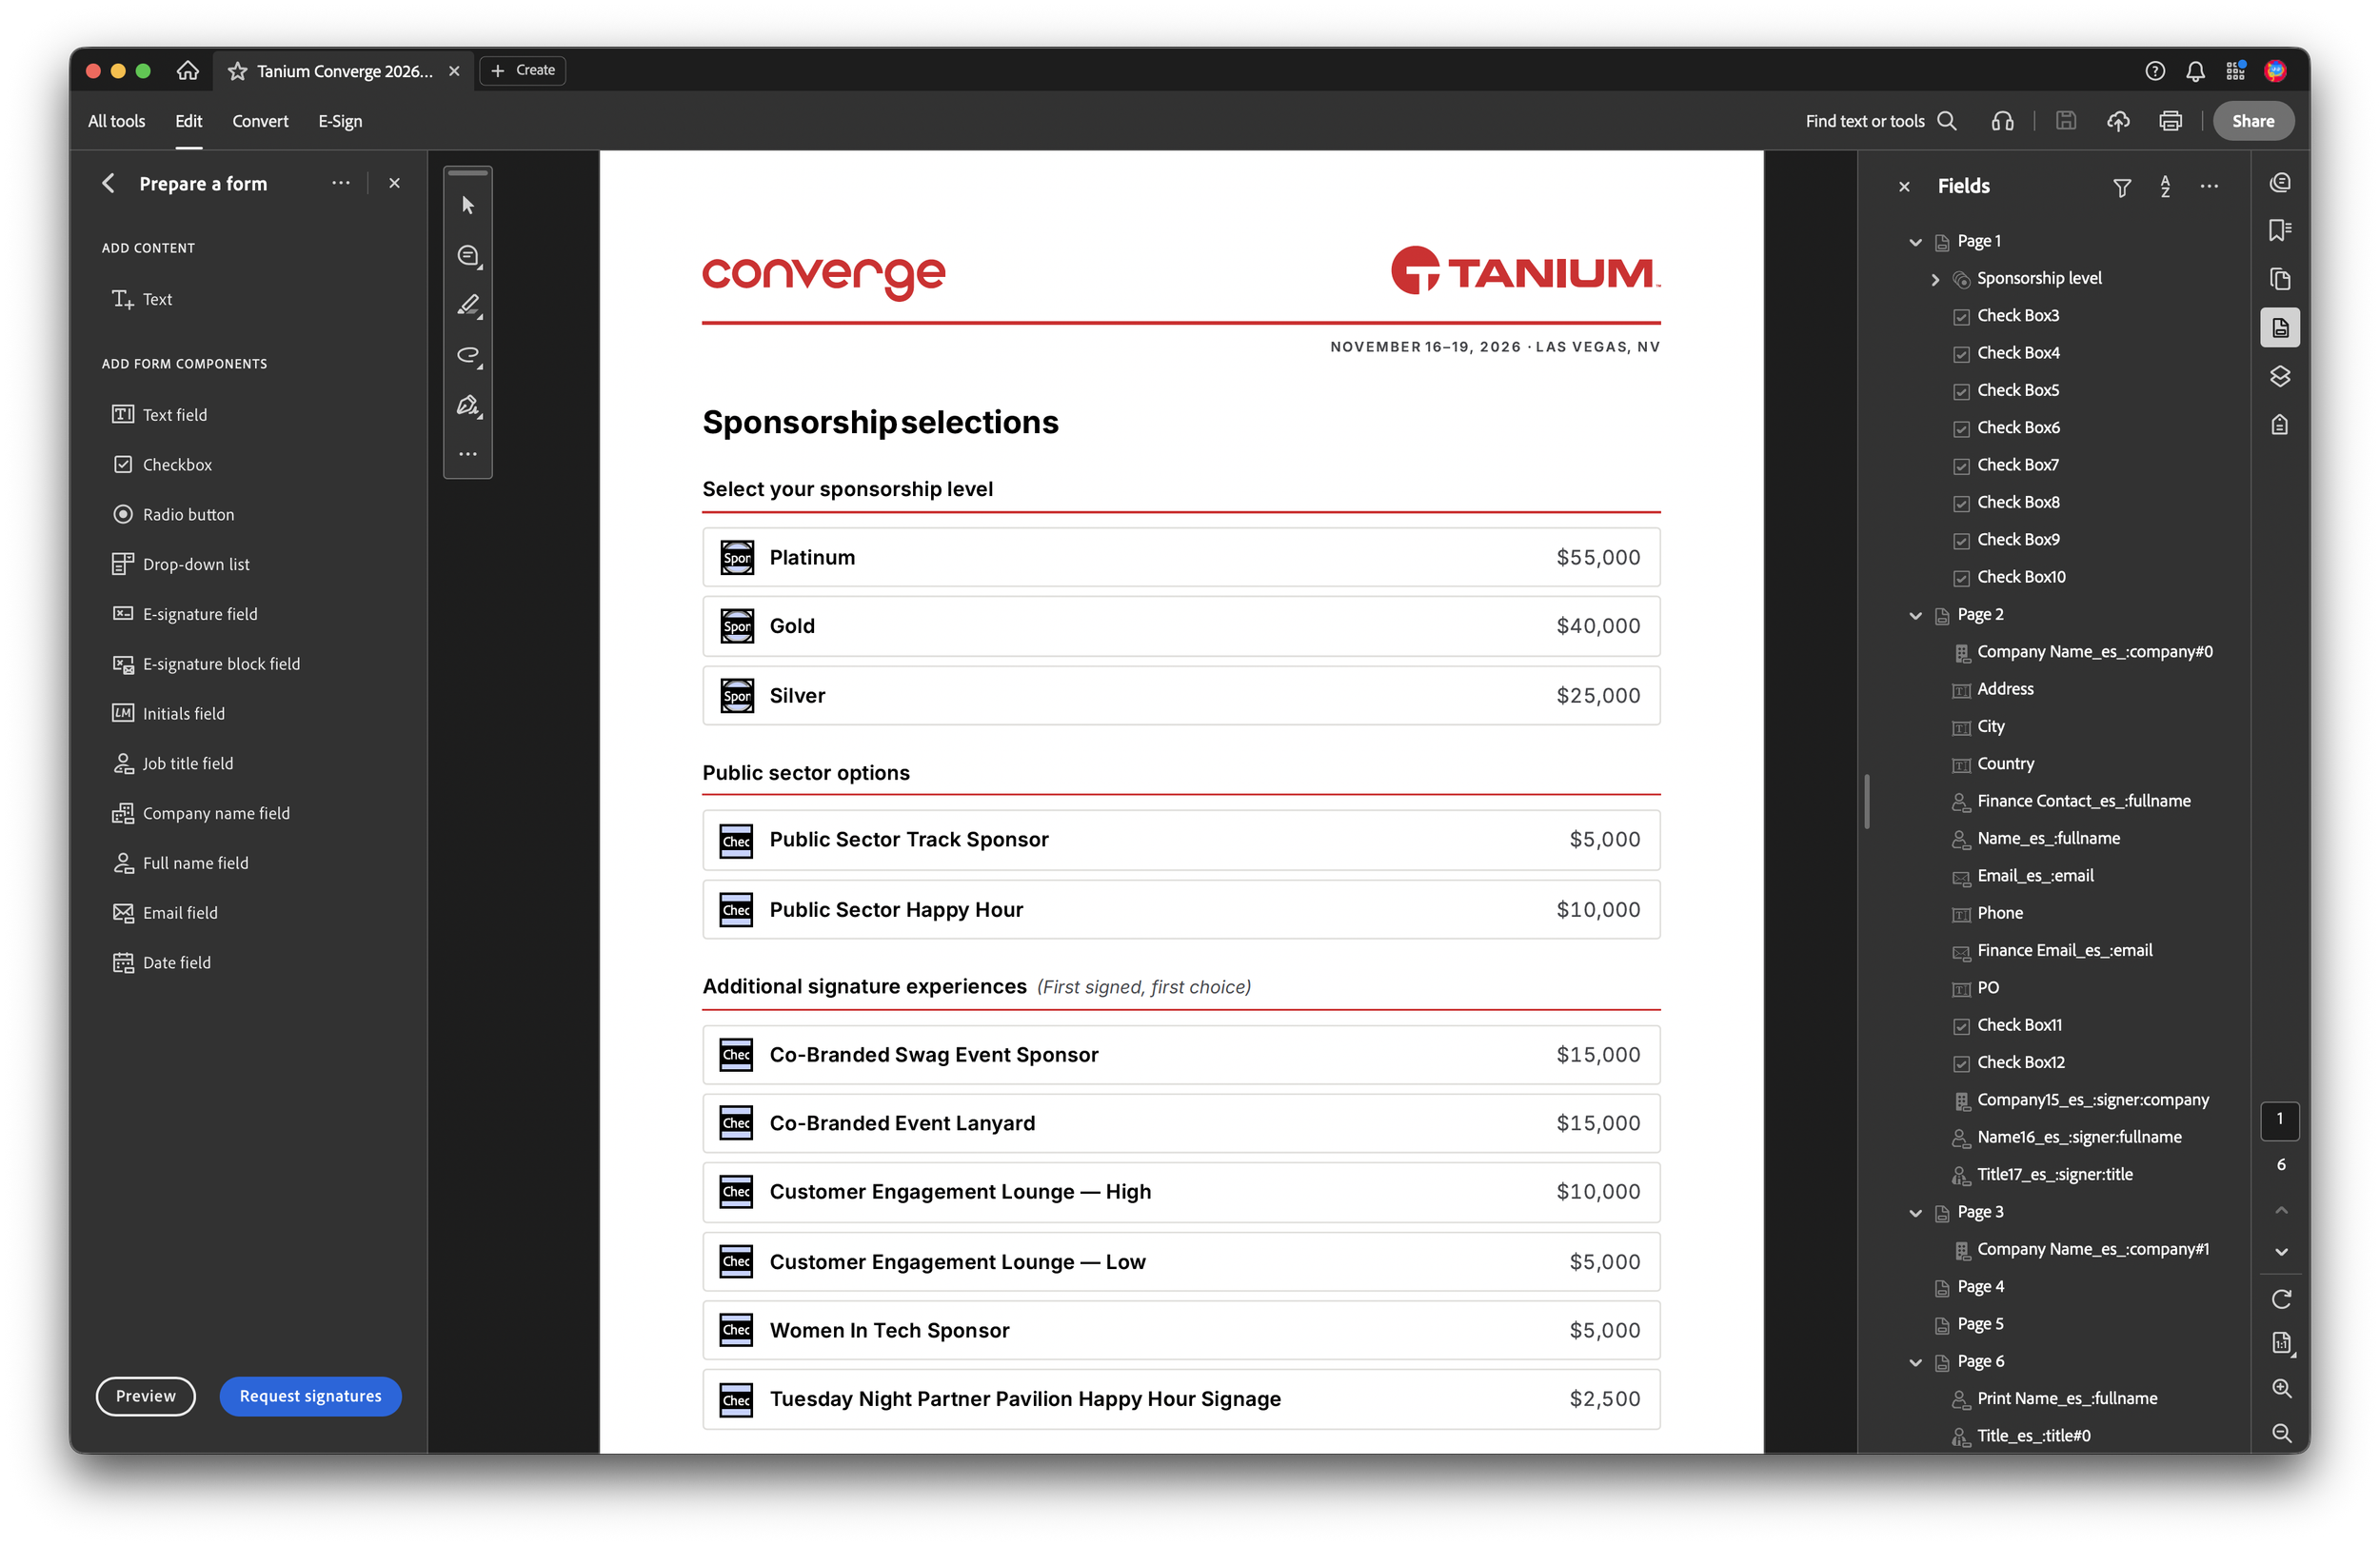Click the cloud upload icon
The height and width of the screenshot is (1546, 2380).
[2118, 121]
